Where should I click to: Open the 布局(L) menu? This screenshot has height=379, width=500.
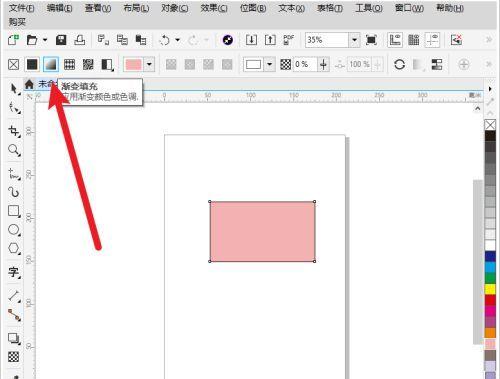tap(136, 8)
